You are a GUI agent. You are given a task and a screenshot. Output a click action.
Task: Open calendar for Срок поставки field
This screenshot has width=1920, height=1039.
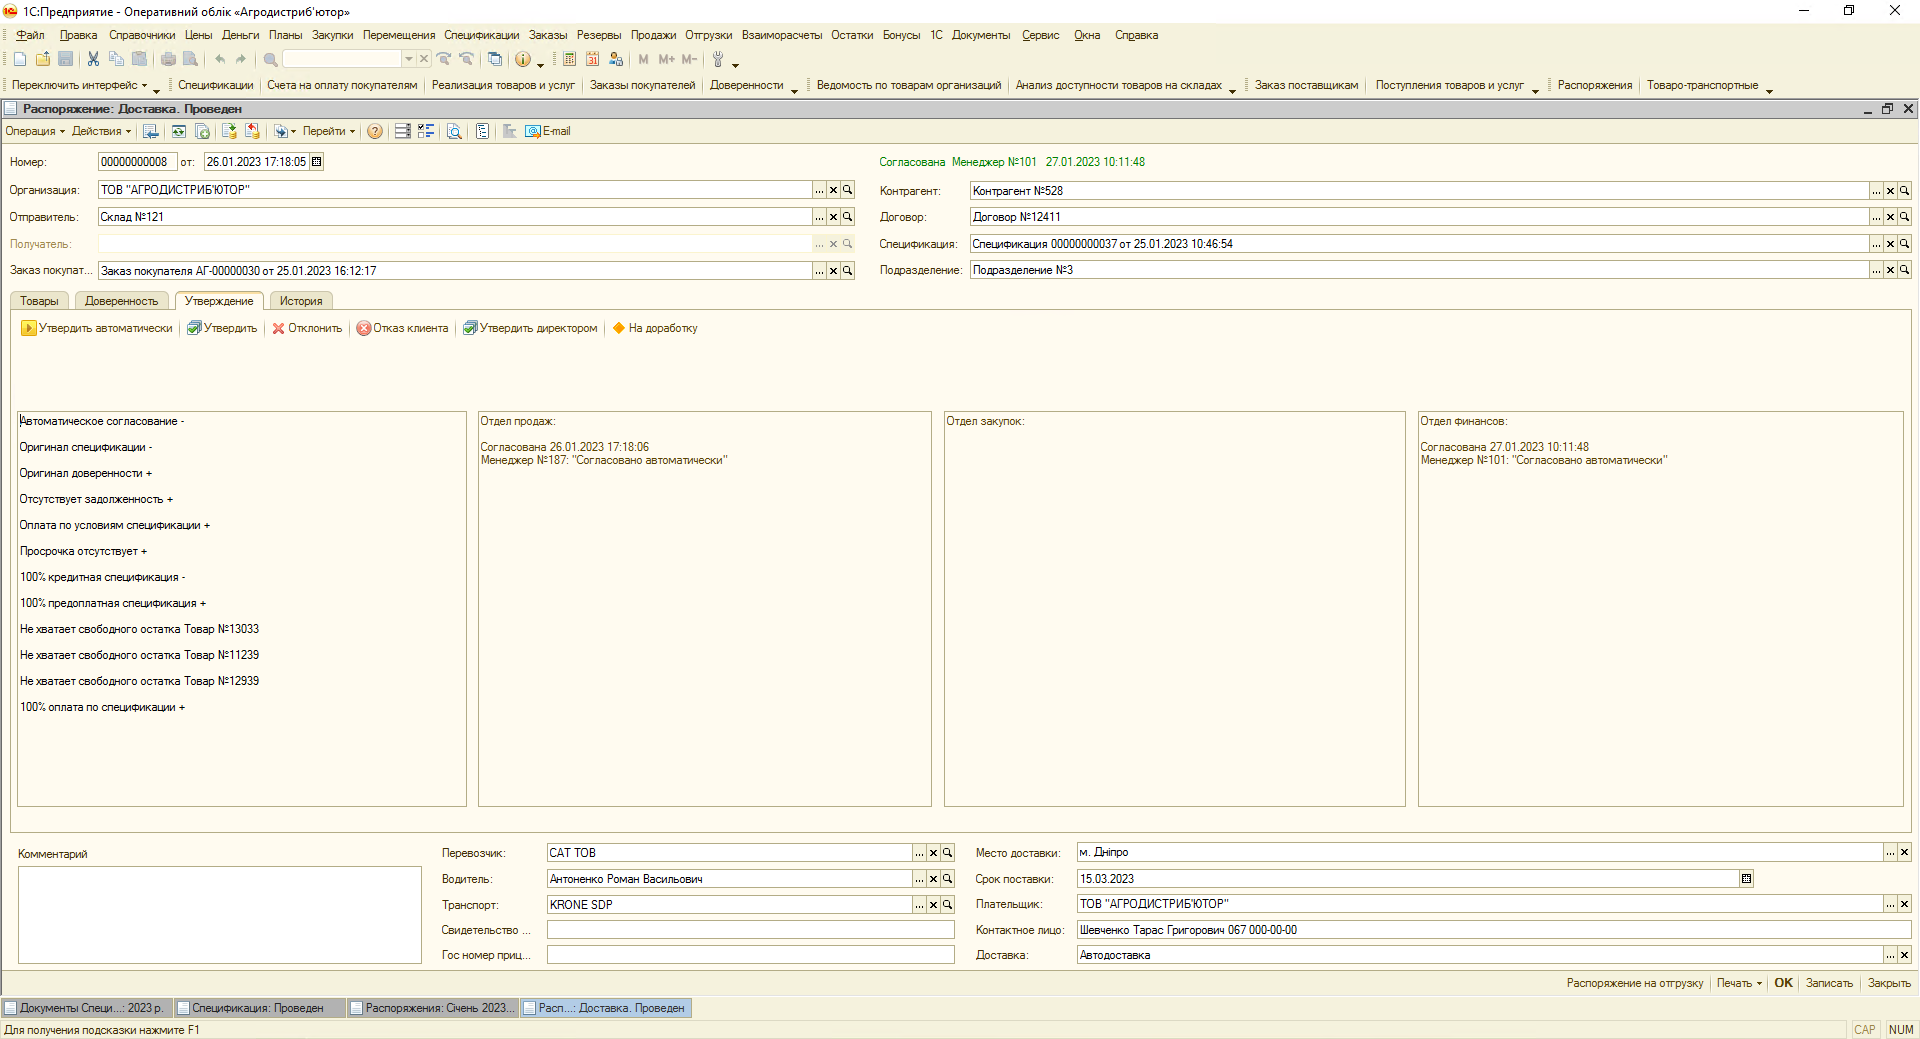click(x=1746, y=879)
